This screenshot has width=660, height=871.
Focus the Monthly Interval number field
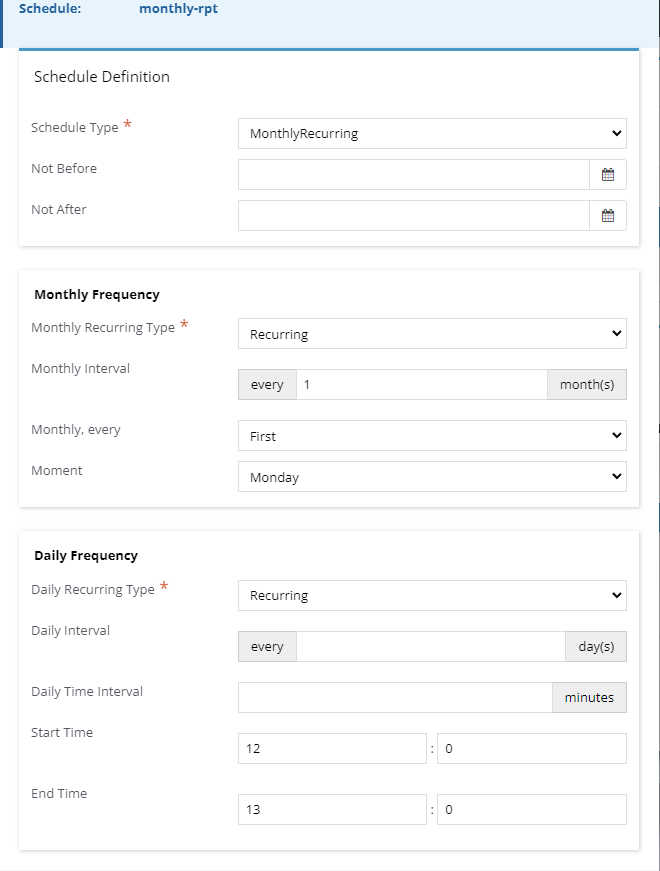coord(422,384)
